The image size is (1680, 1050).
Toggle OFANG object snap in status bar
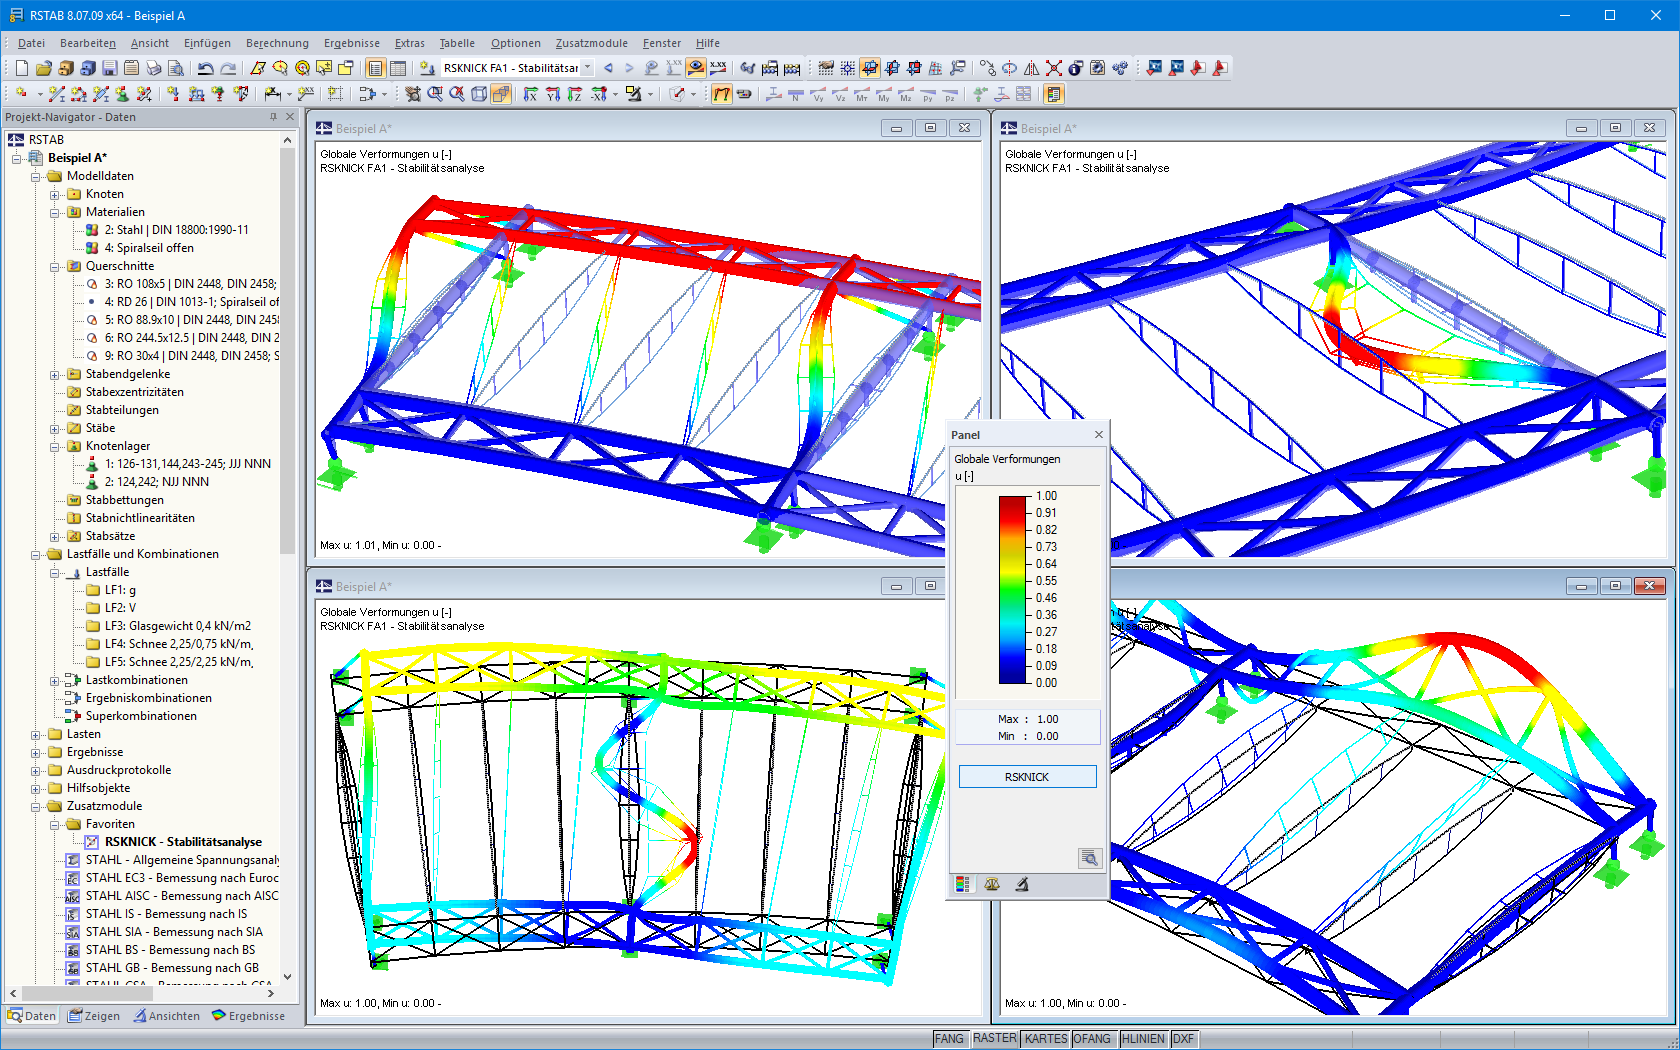(x=1092, y=1039)
